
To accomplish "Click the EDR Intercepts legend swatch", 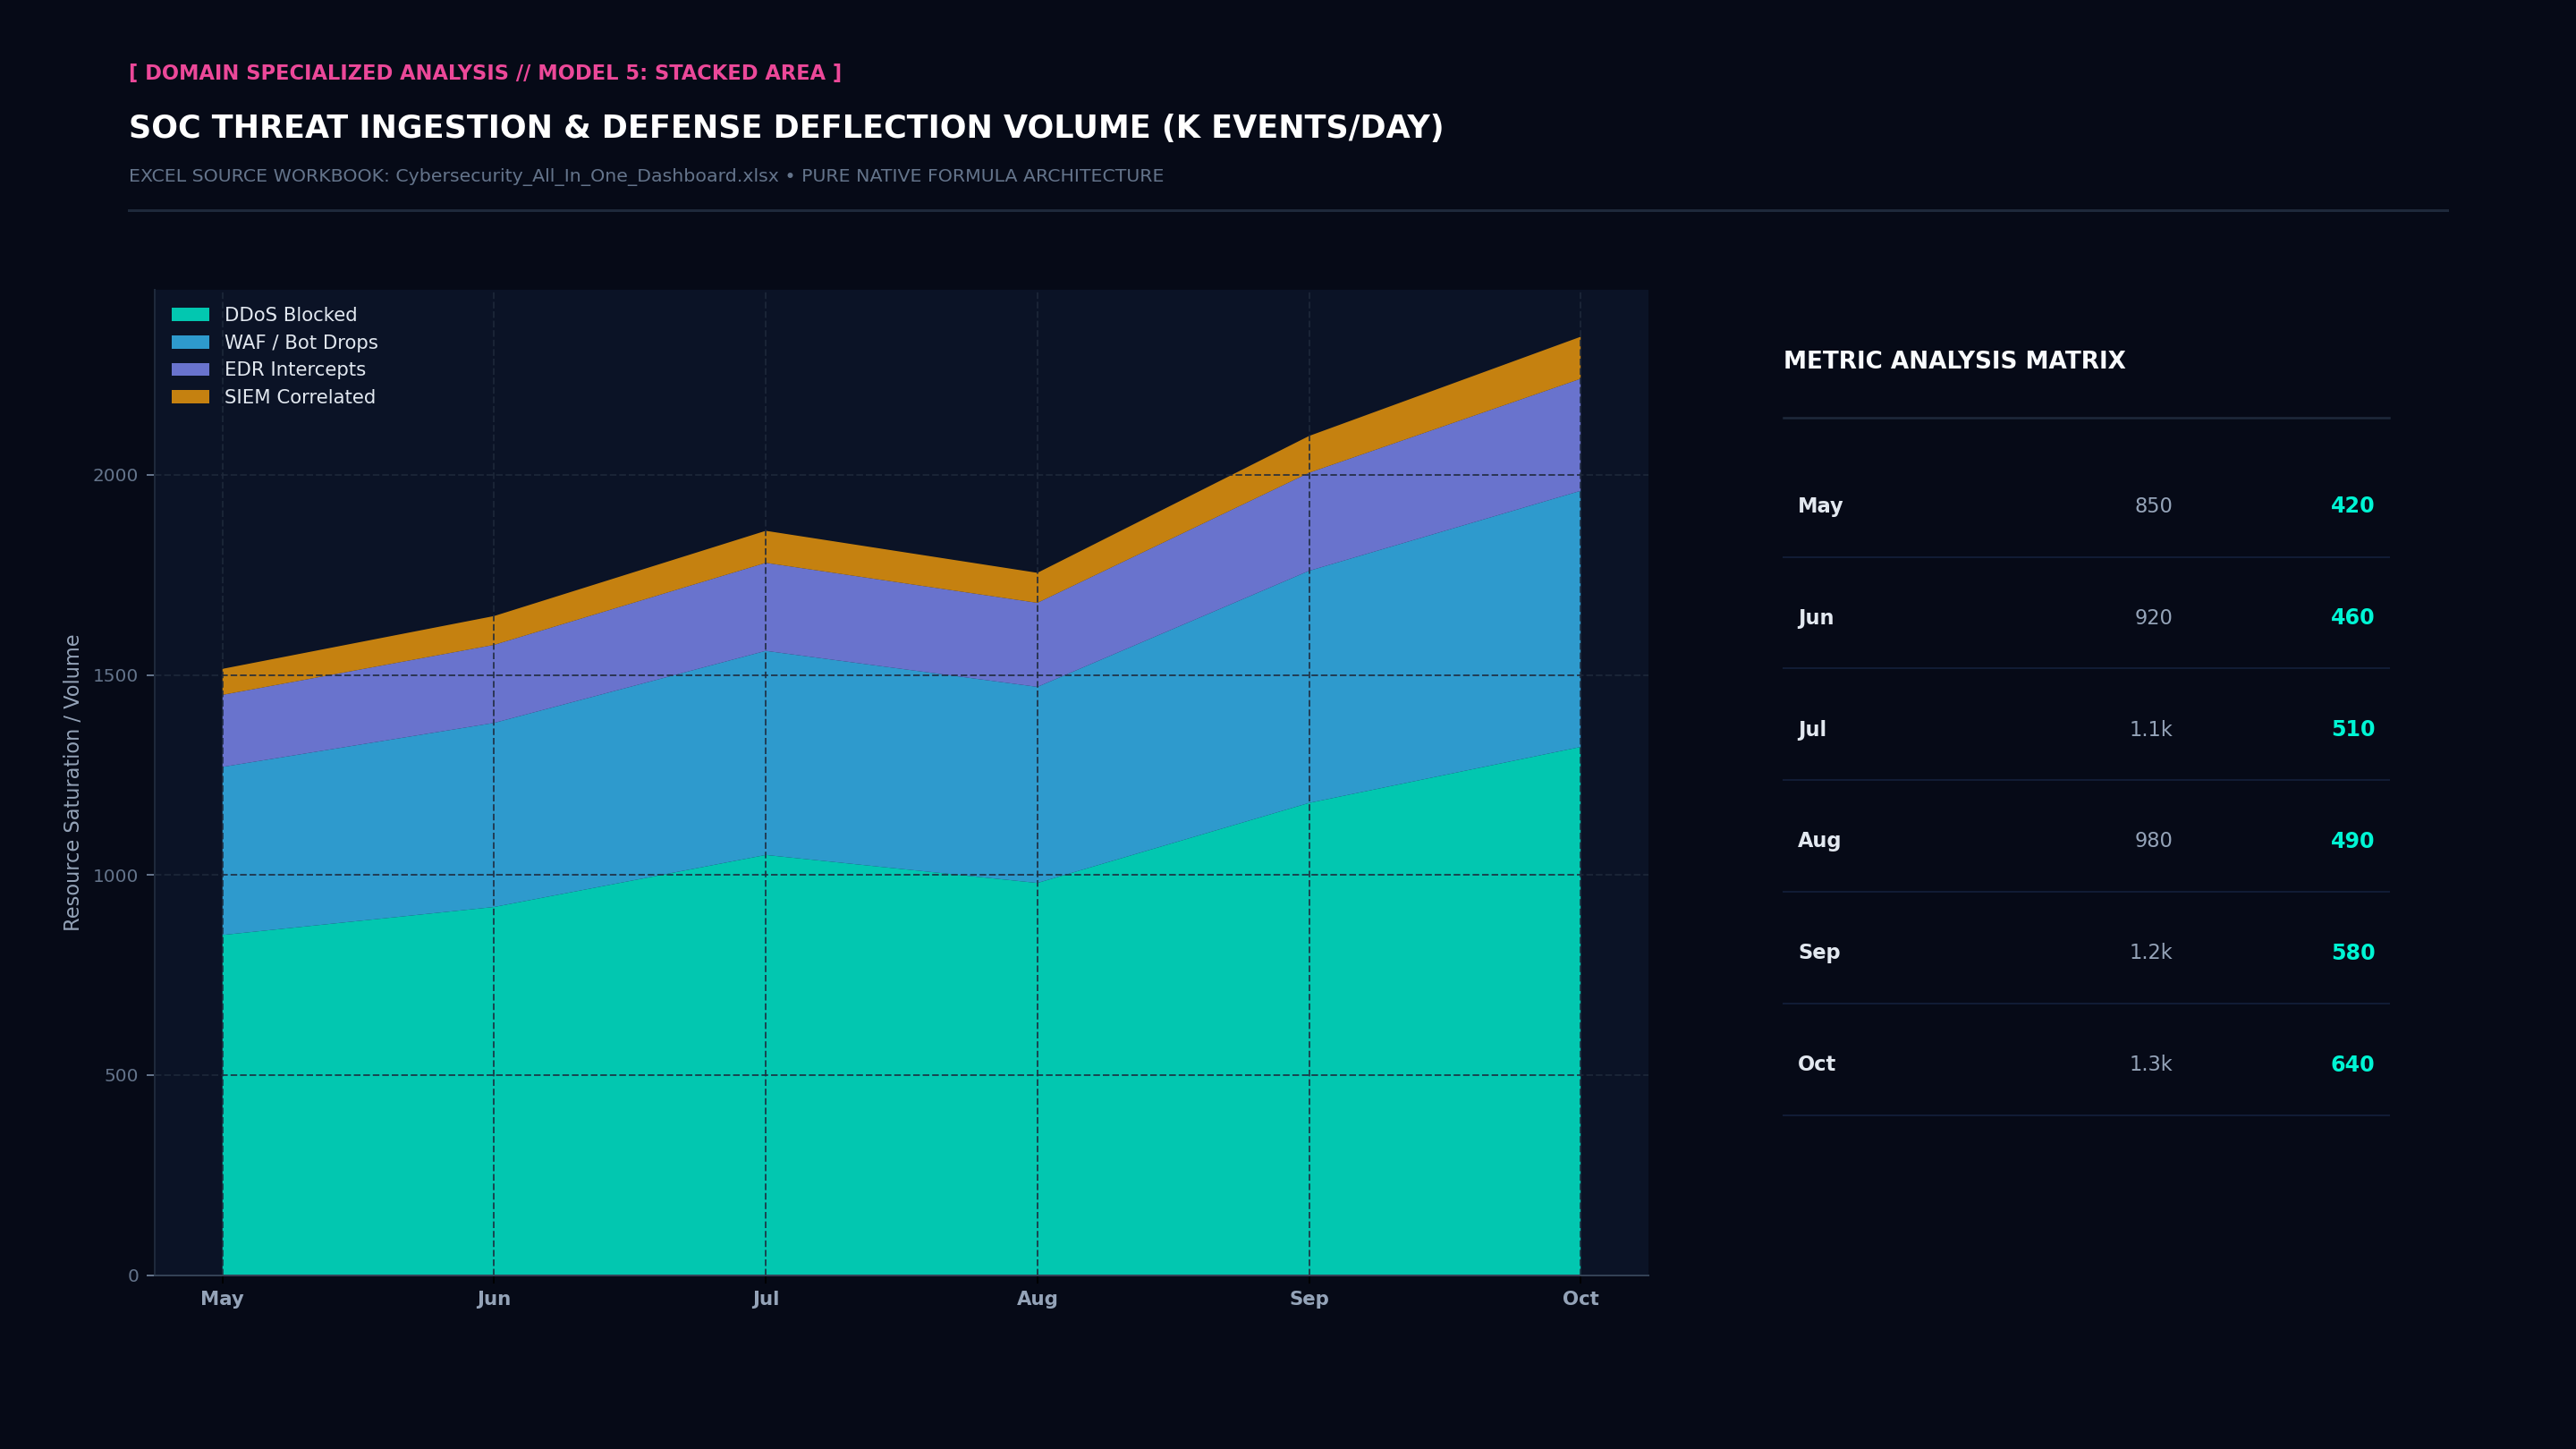I will (x=190, y=369).
